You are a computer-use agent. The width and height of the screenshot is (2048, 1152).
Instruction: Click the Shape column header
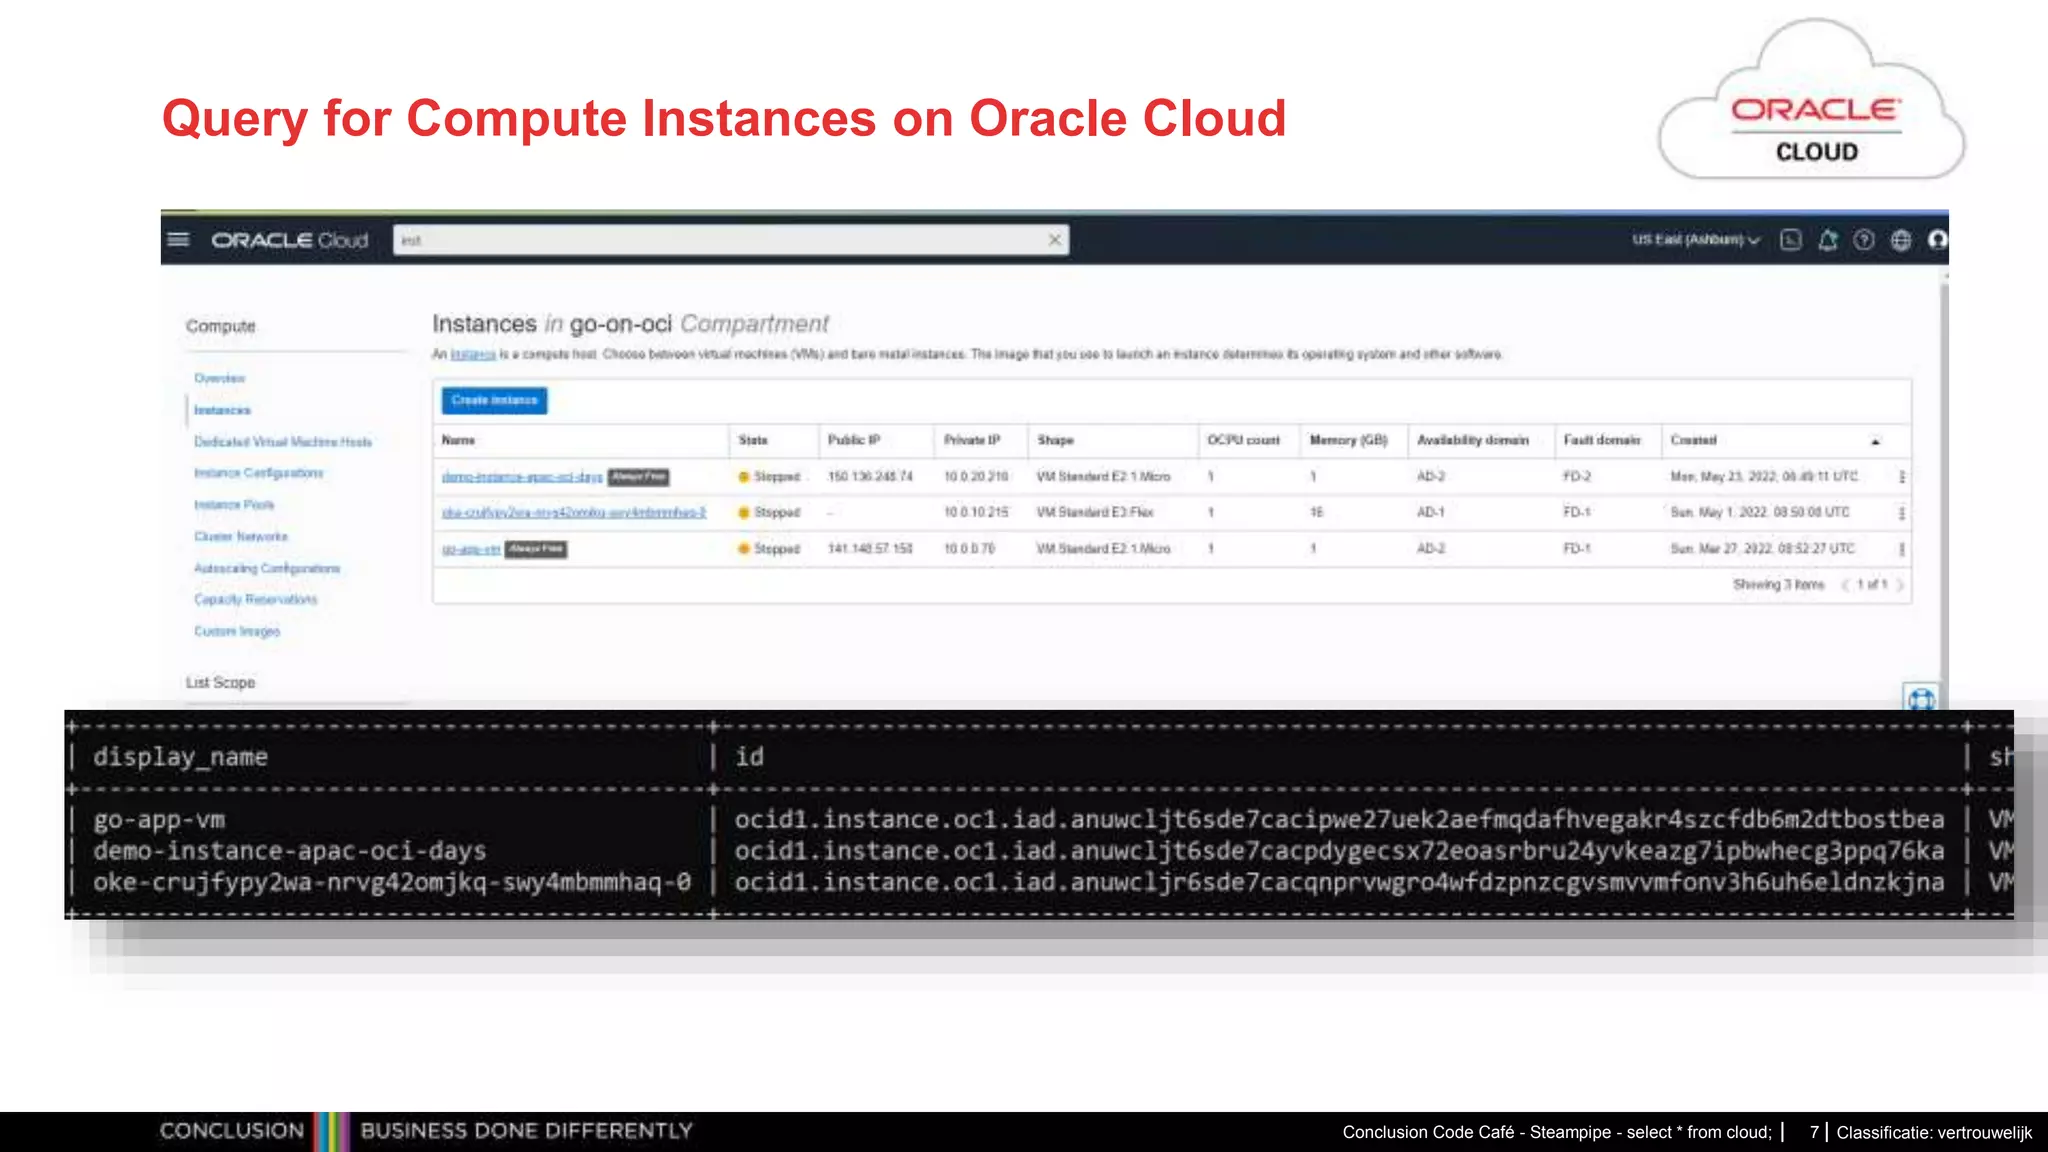[1055, 440]
